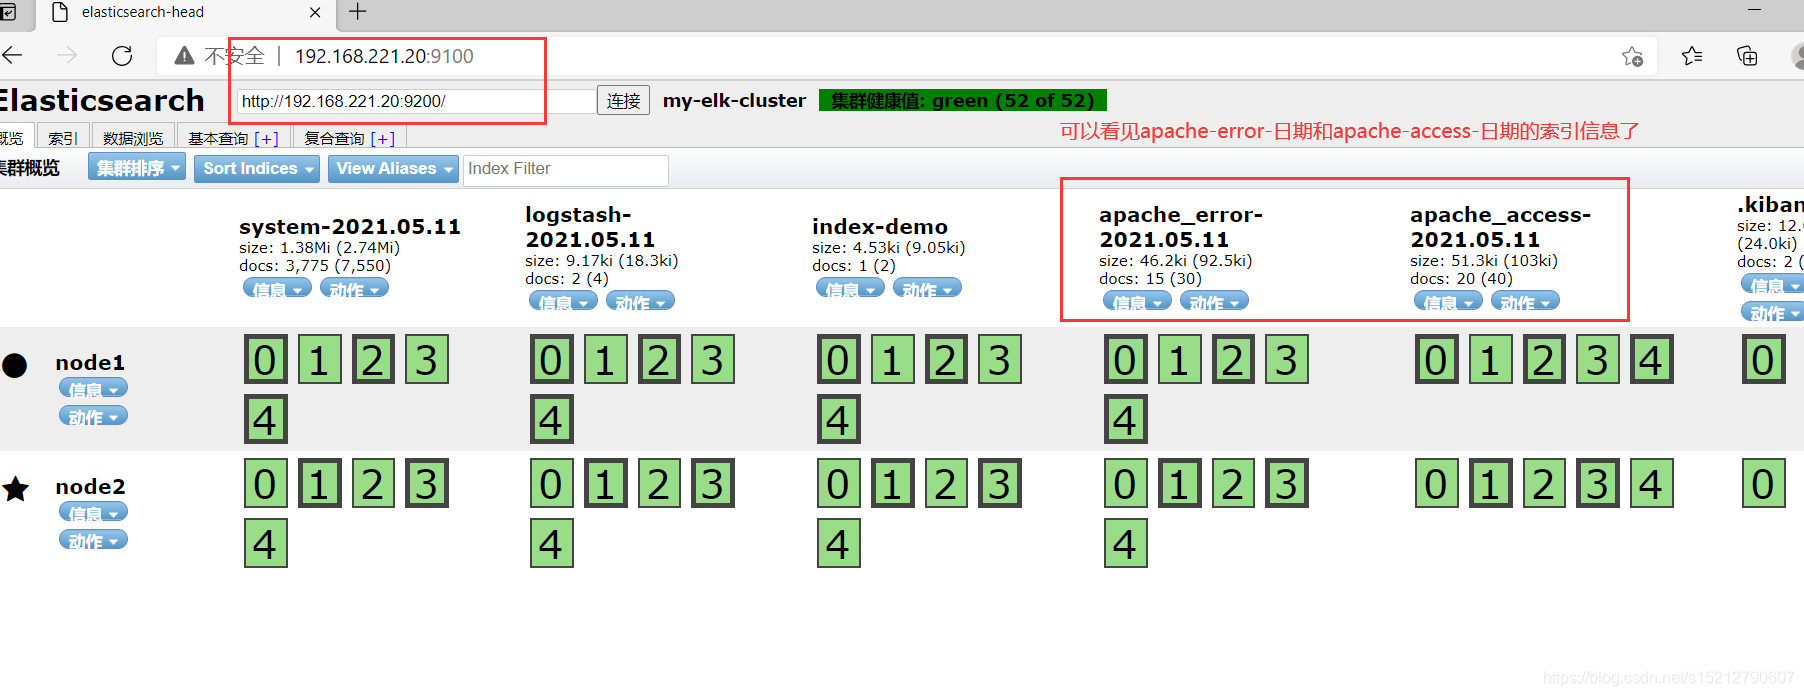
Task: Open the View Aliases dropdown
Action: (393, 168)
